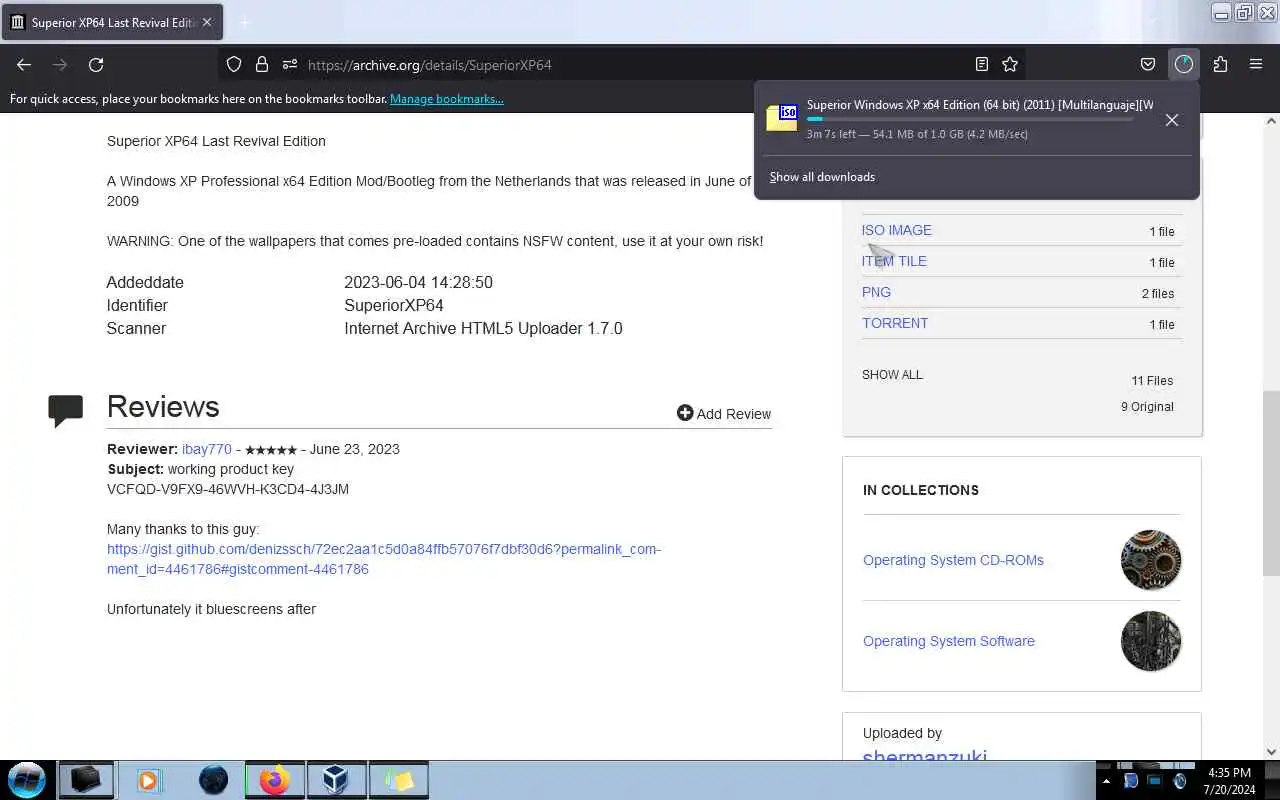
Task: Reload the archive.org page
Action: tap(96, 64)
